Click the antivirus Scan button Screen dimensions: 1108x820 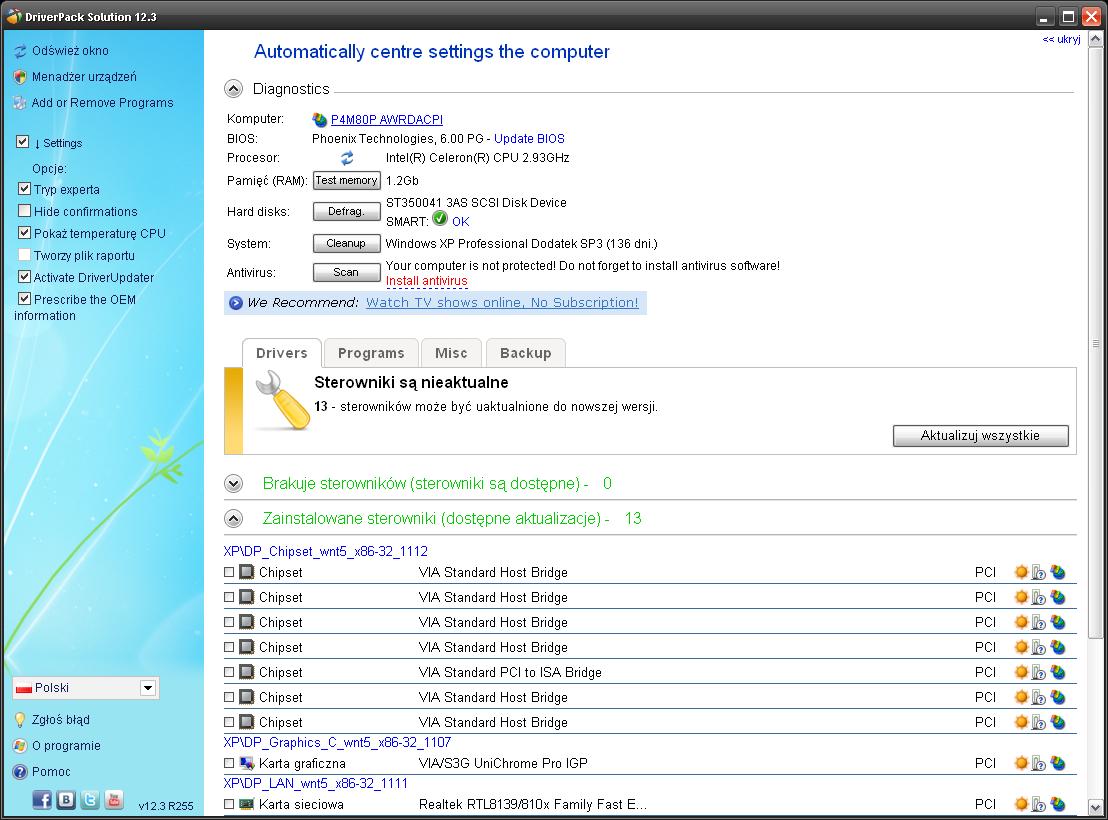(x=346, y=272)
